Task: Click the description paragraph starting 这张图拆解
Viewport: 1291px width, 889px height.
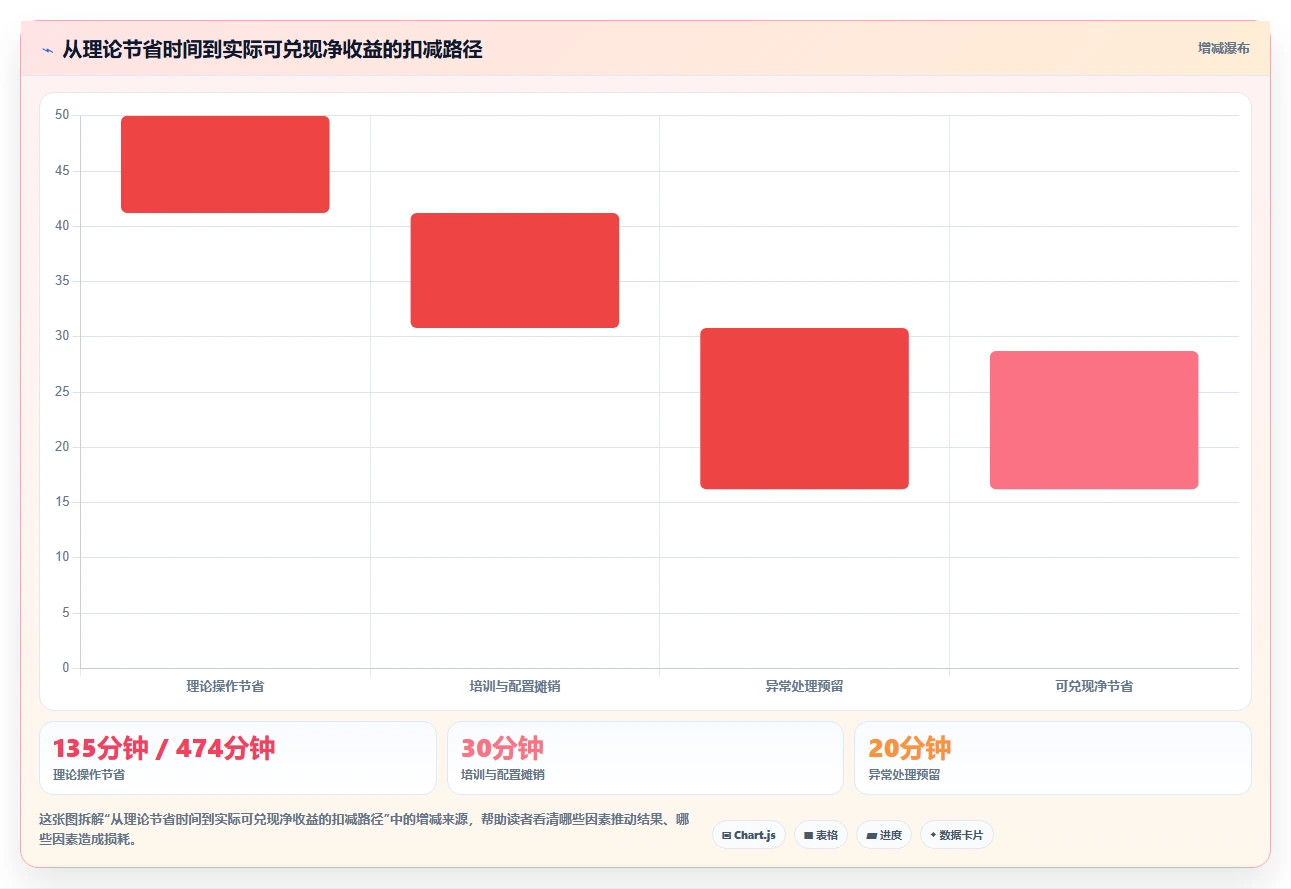Action: (x=364, y=829)
